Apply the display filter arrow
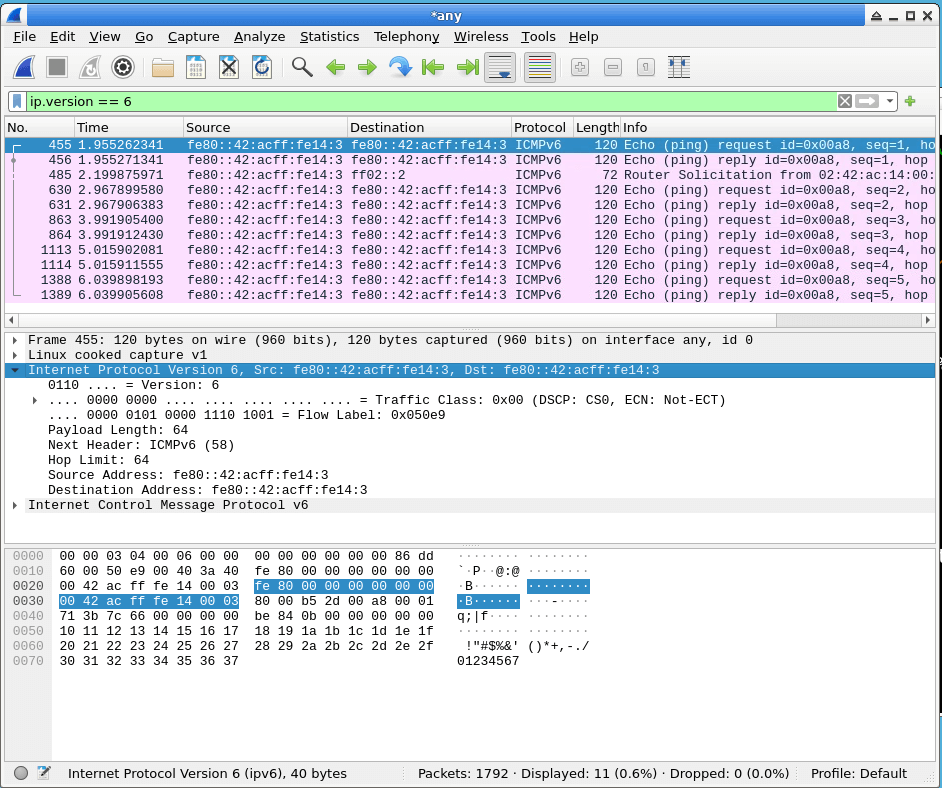Image resolution: width=942 pixels, height=788 pixels. click(x=867, y=102)
